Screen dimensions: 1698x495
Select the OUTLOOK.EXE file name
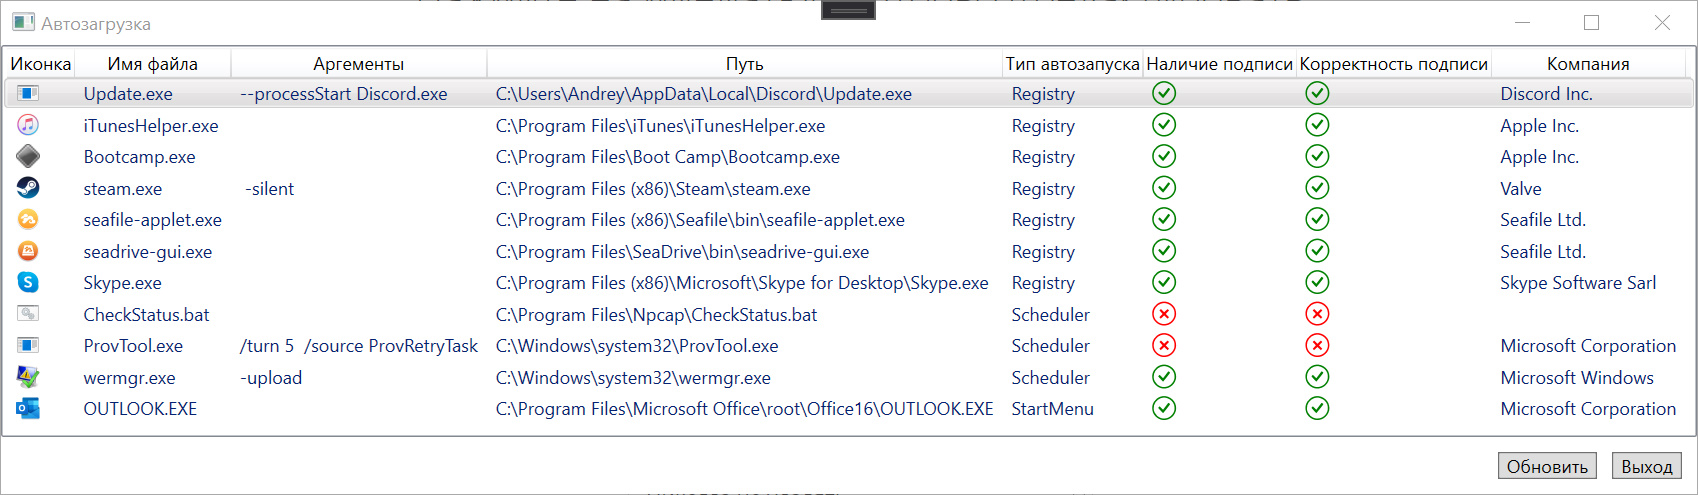point(140,409)
